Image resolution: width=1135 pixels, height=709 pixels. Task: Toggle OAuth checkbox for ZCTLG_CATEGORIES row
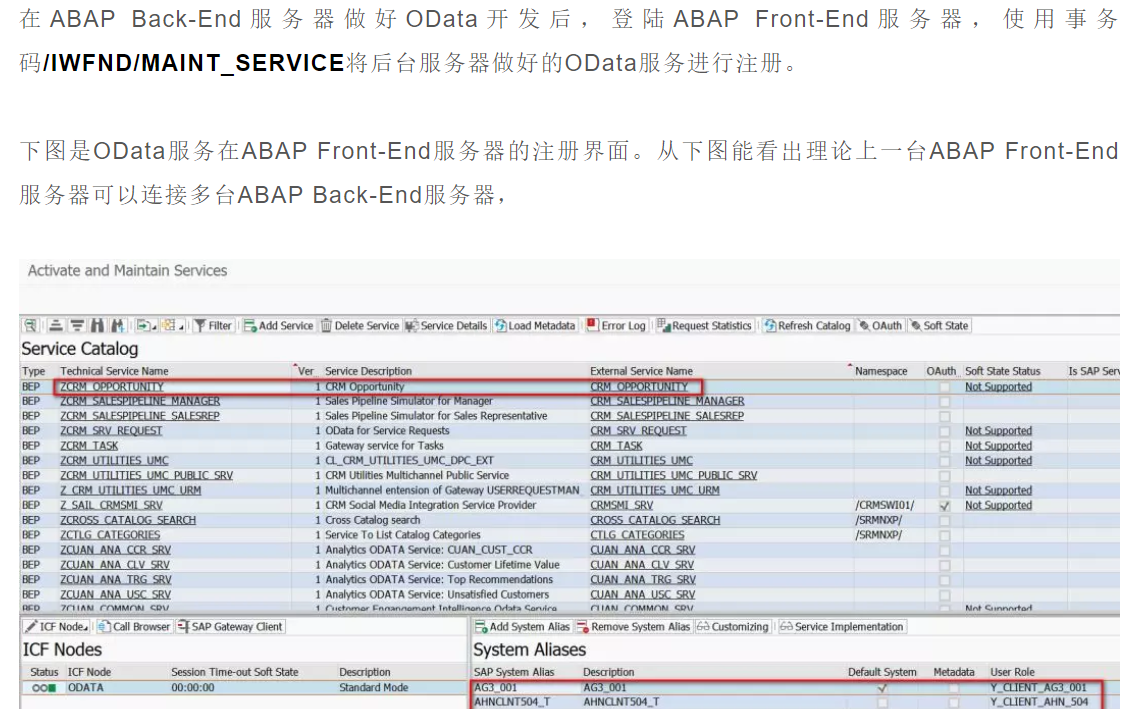[x=944, y=536]
